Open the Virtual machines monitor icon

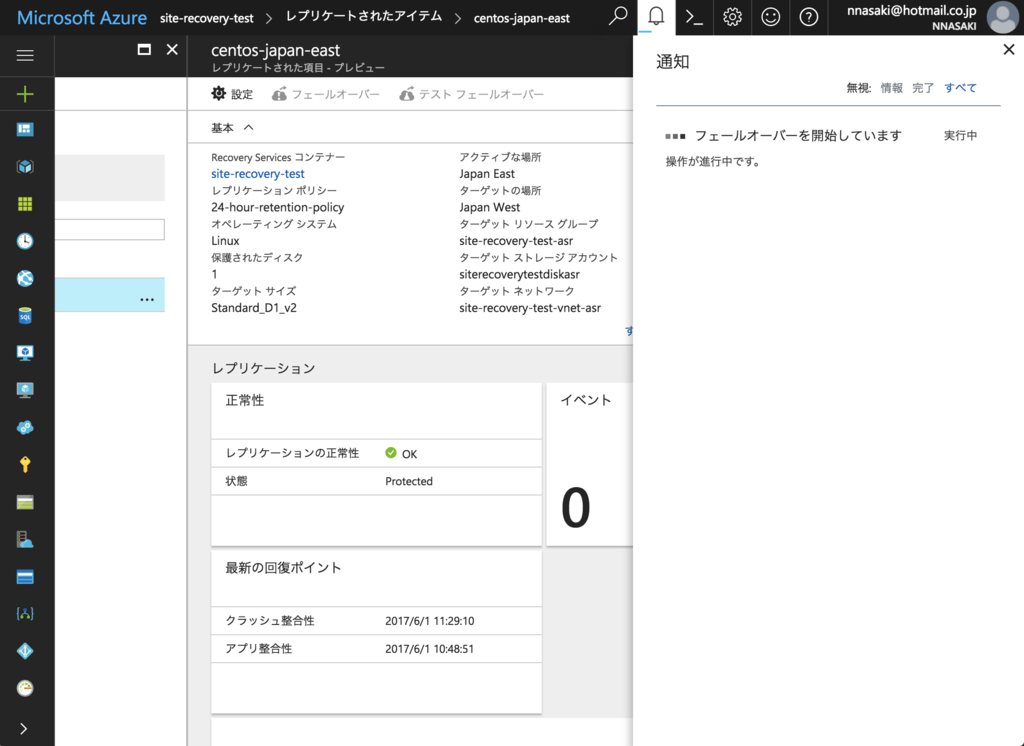tap(25, 353)
